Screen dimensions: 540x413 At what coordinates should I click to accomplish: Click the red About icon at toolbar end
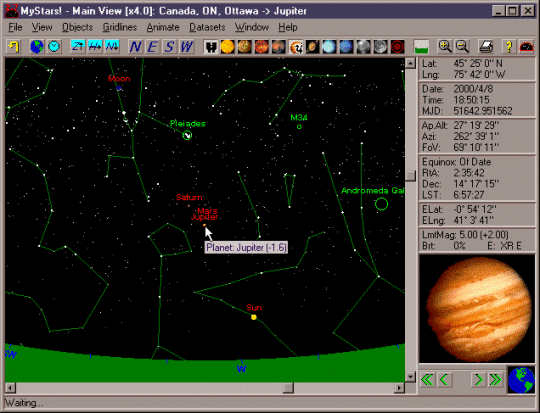tap(526, 47)
